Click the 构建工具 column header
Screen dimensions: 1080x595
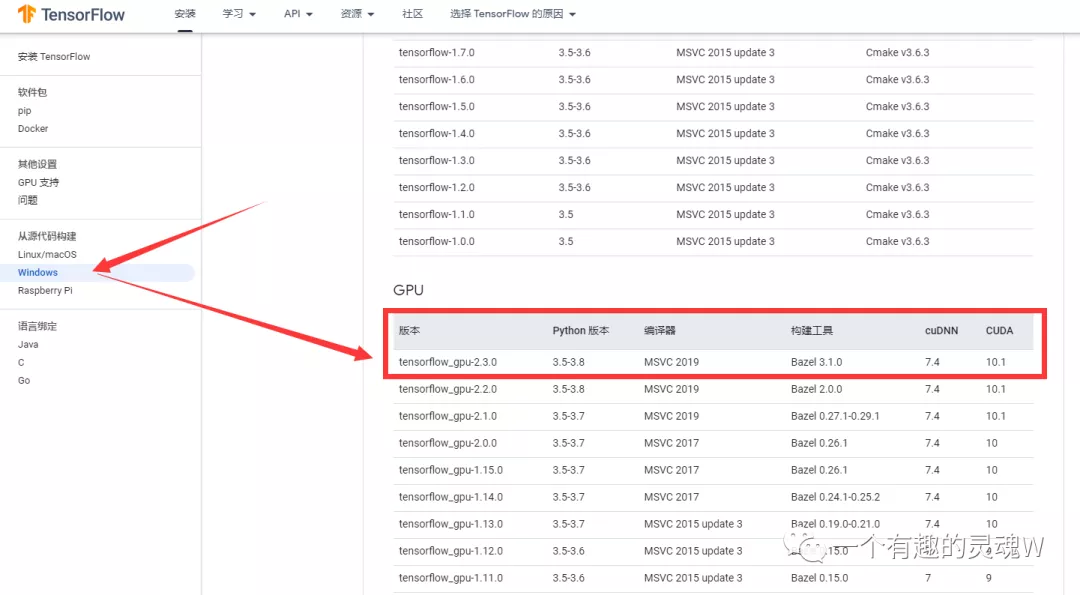click(812, 331)
